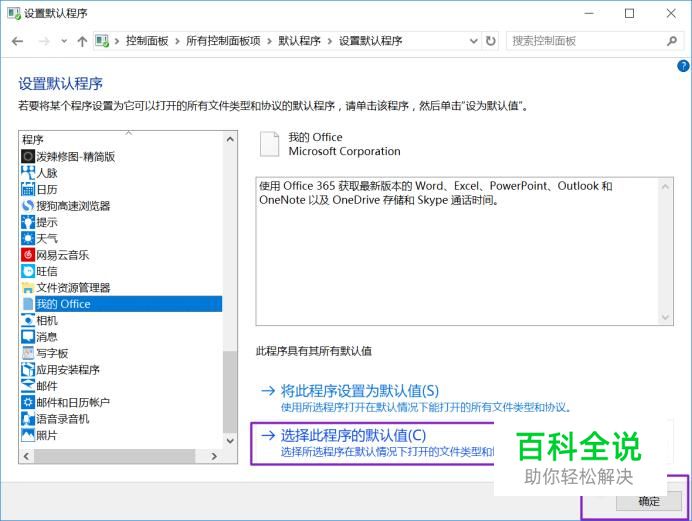Click the 提示 tips lightbulb icon
Image resolution: width=692 pixels, height=521 pixels.
click(x=28, y=222)
